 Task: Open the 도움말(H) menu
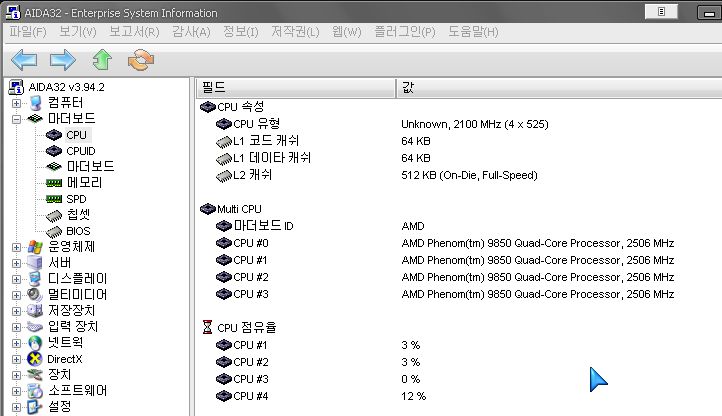coord(473,32)
